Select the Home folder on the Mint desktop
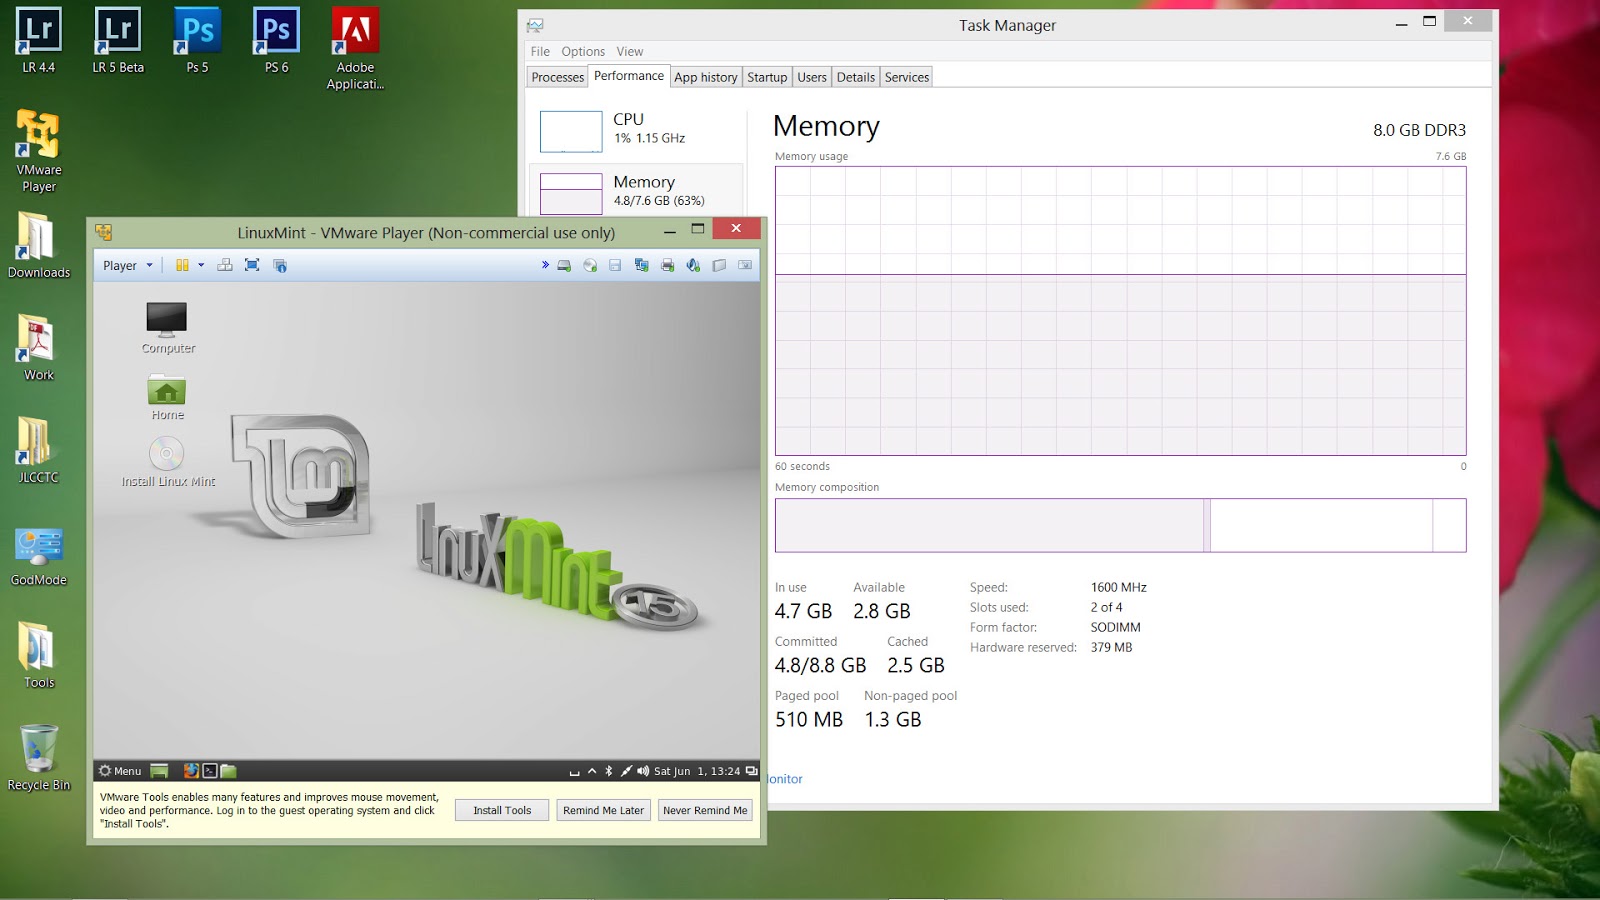The width and height of the screenshot is (1600, 900). 167,397
